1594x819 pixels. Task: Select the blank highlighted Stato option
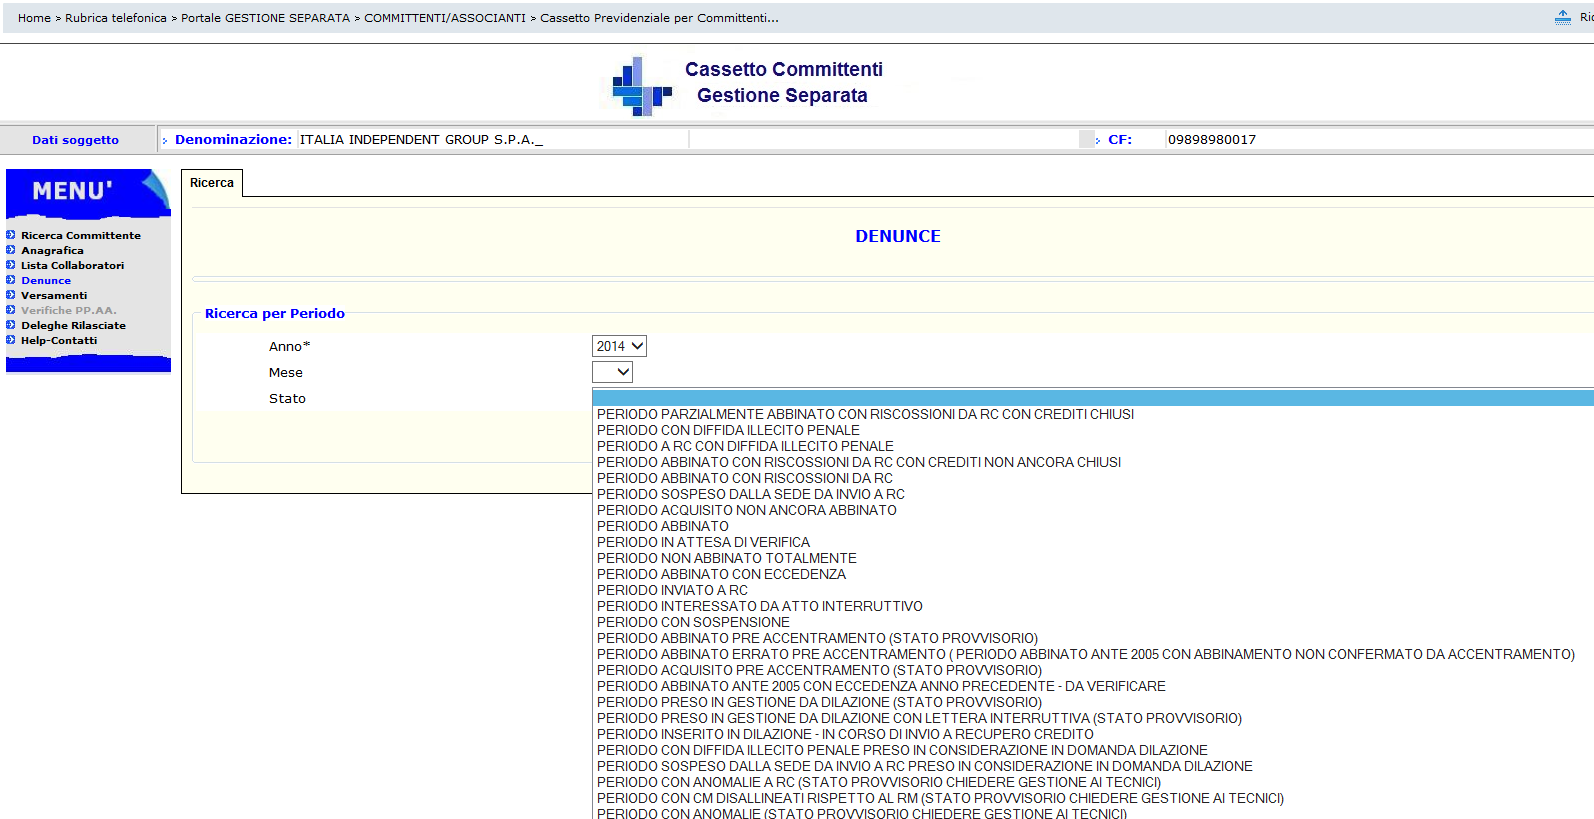point(1093,398)
